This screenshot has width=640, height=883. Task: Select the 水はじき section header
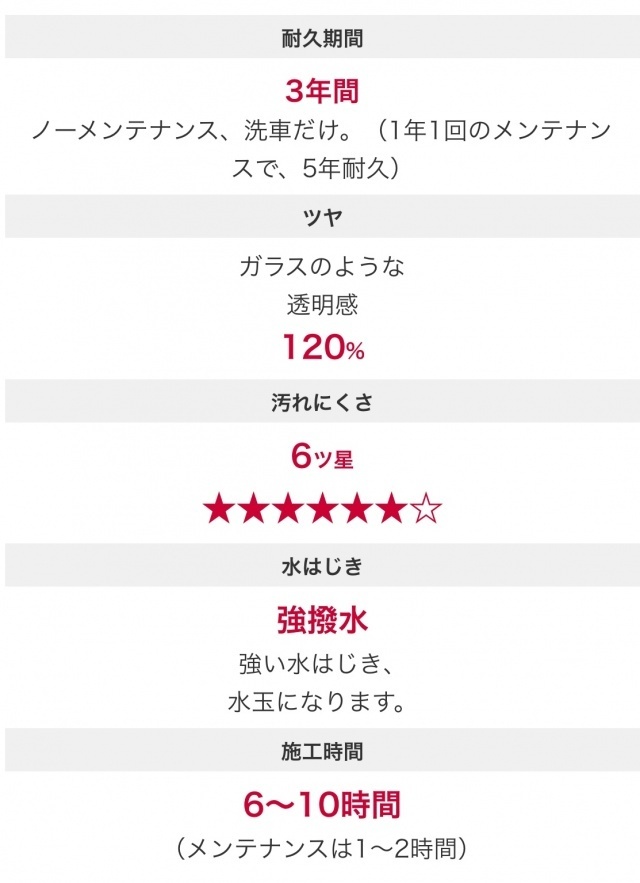(322, 566)
